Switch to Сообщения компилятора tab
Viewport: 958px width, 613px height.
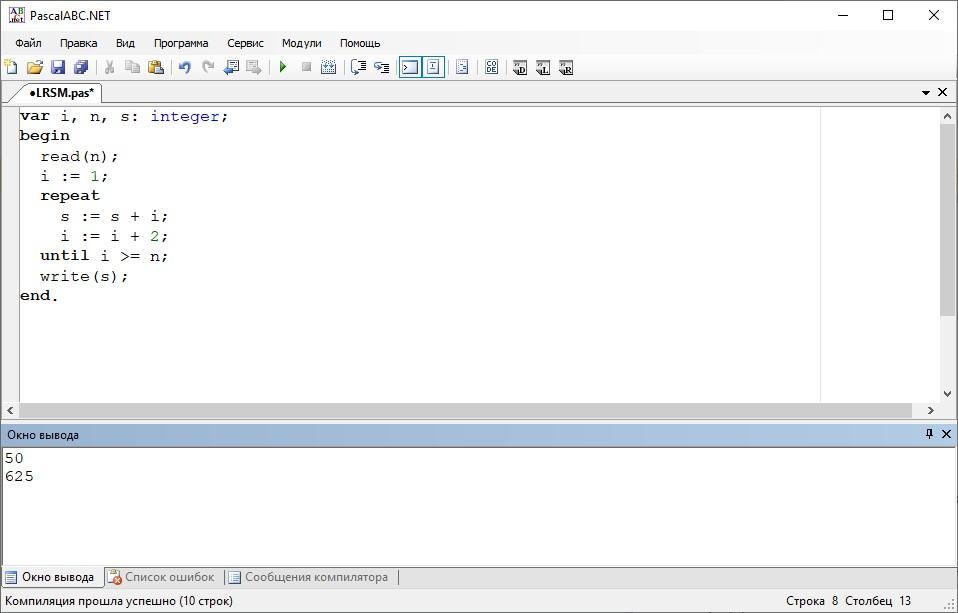(309, 577)
